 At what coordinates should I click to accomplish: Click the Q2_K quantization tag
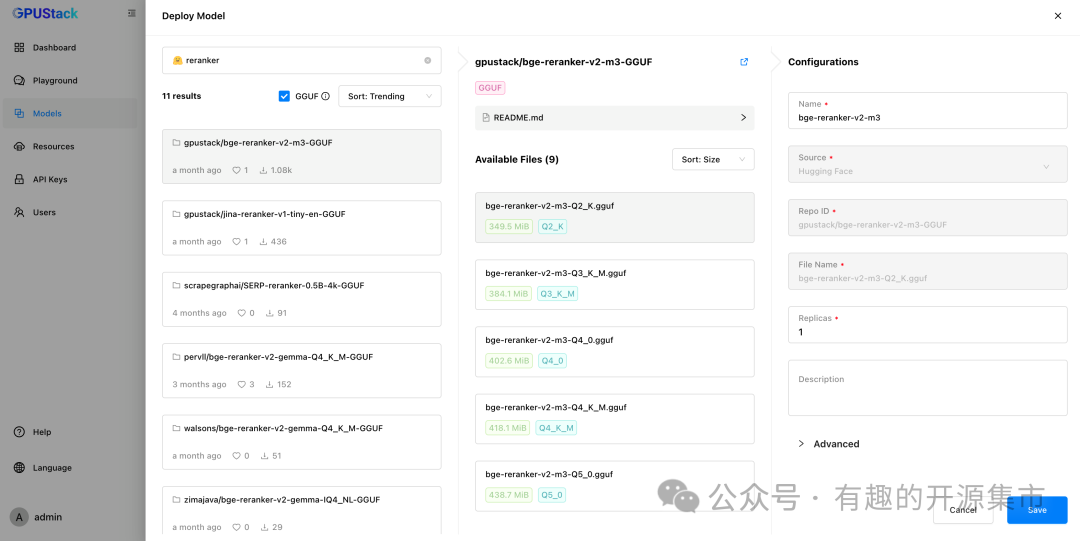[552, 227]
